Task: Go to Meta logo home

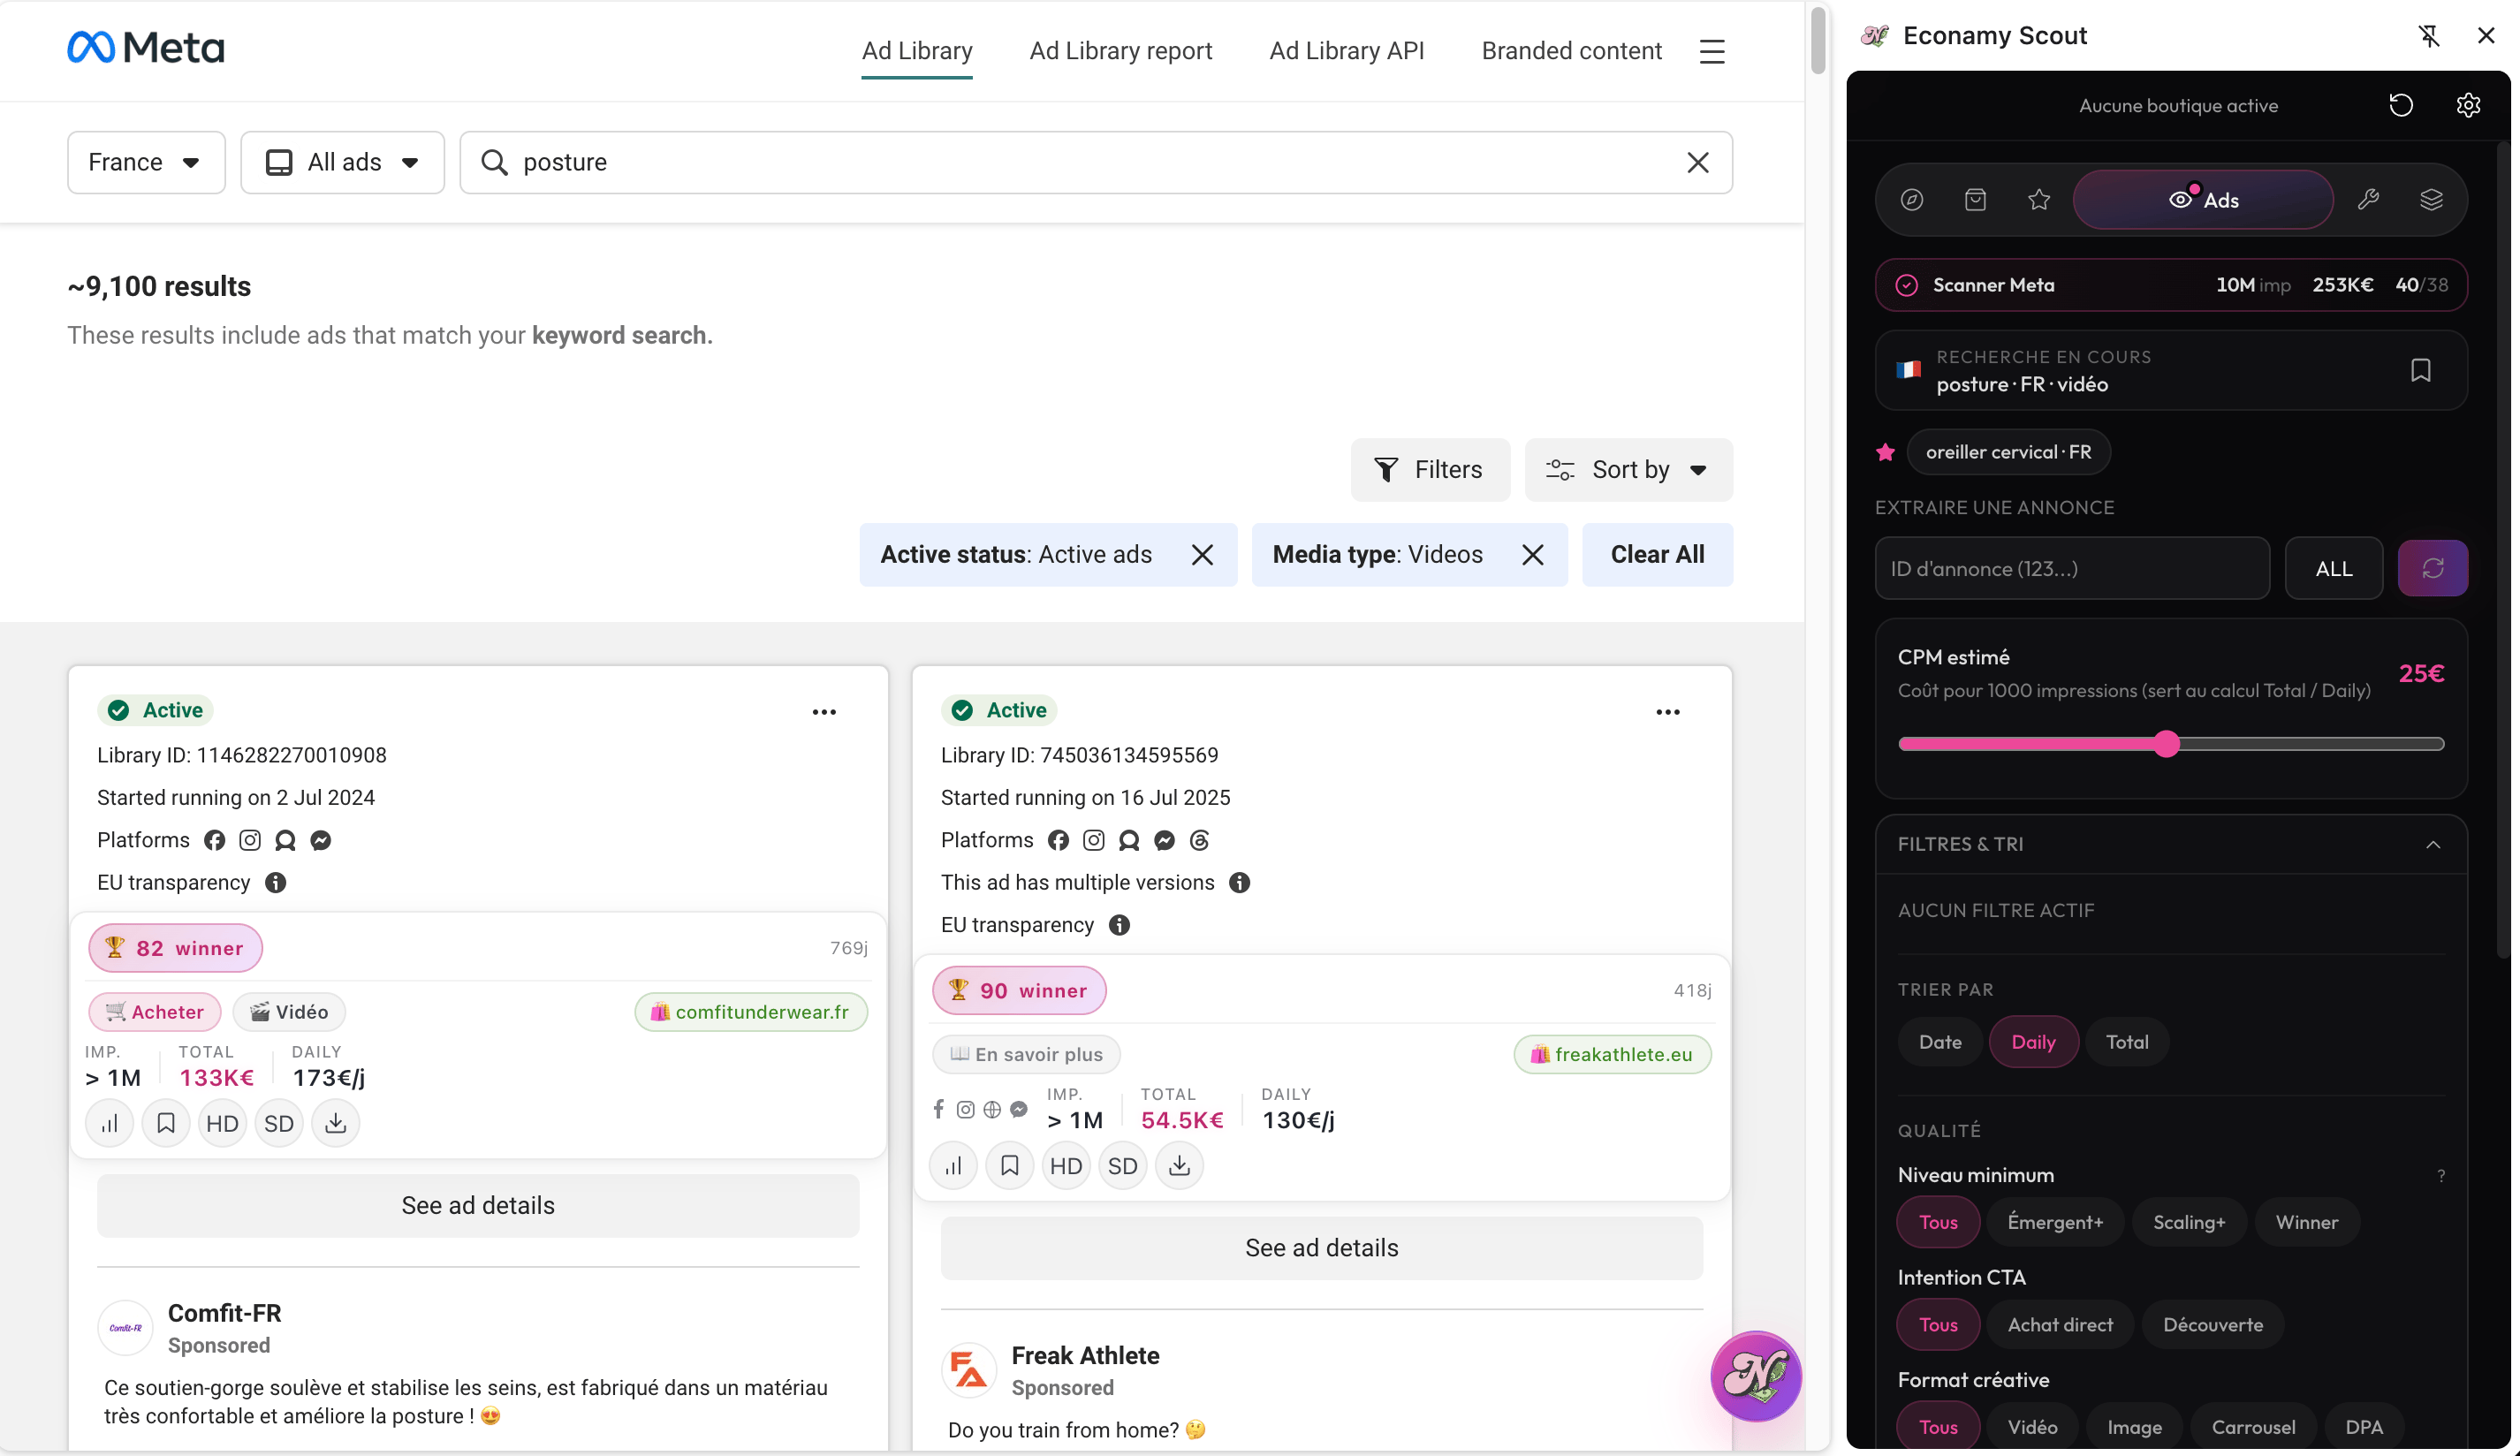Action: pos(146,47)
